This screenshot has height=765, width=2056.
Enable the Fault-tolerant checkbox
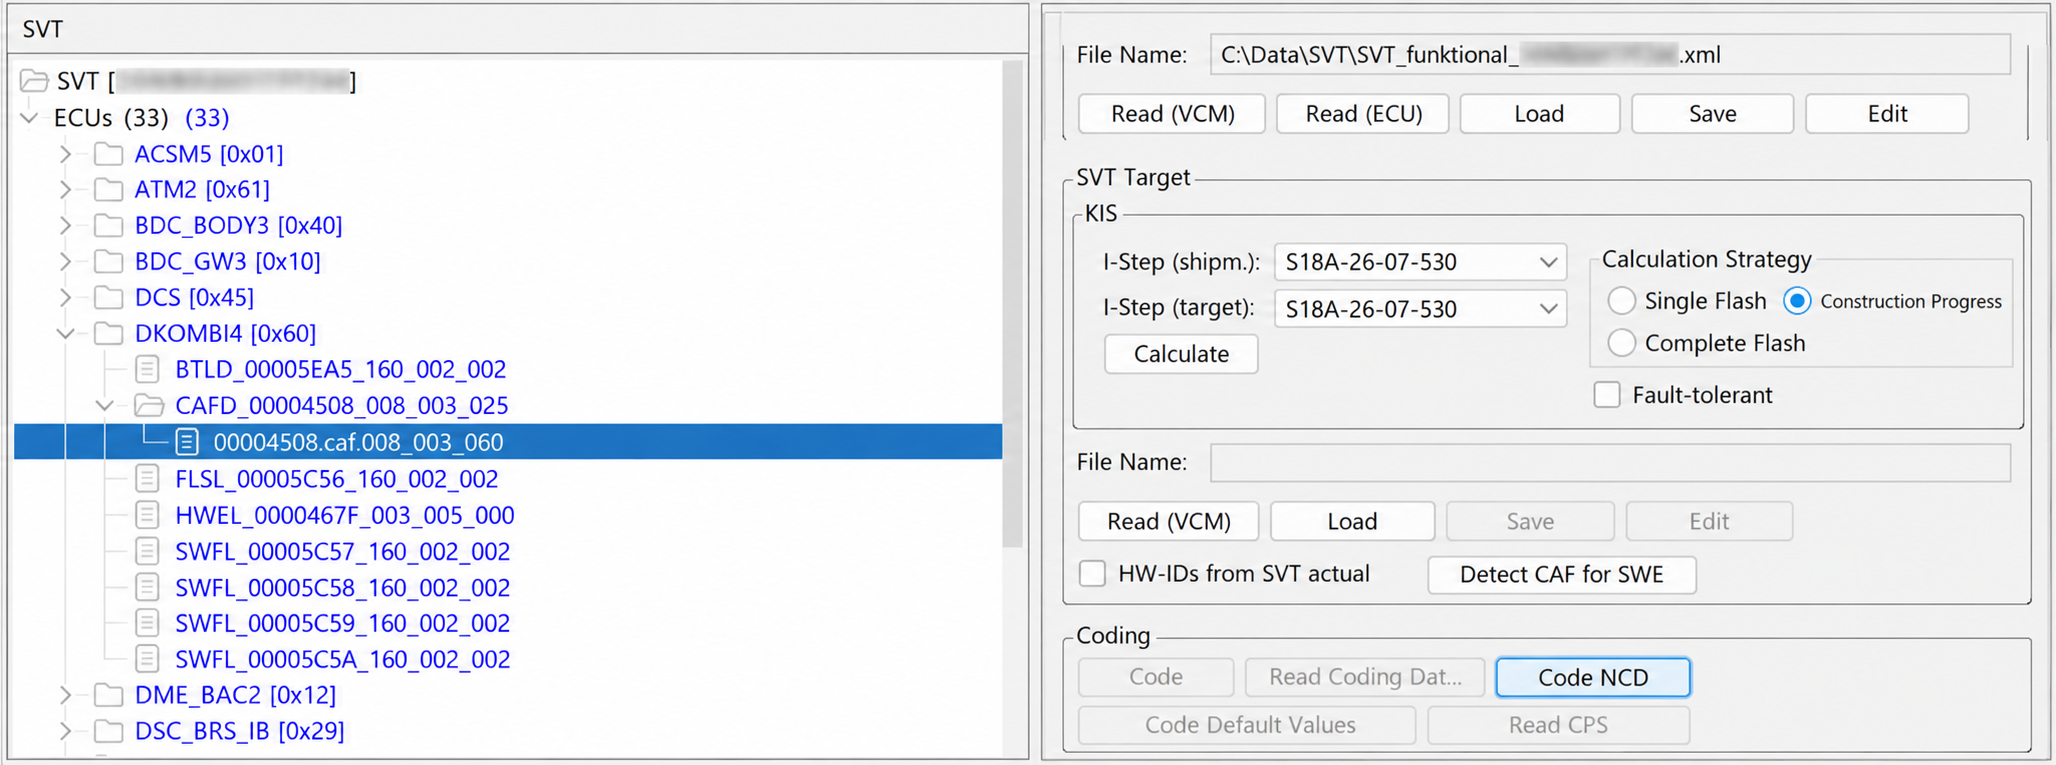[x=1607, y=395]
